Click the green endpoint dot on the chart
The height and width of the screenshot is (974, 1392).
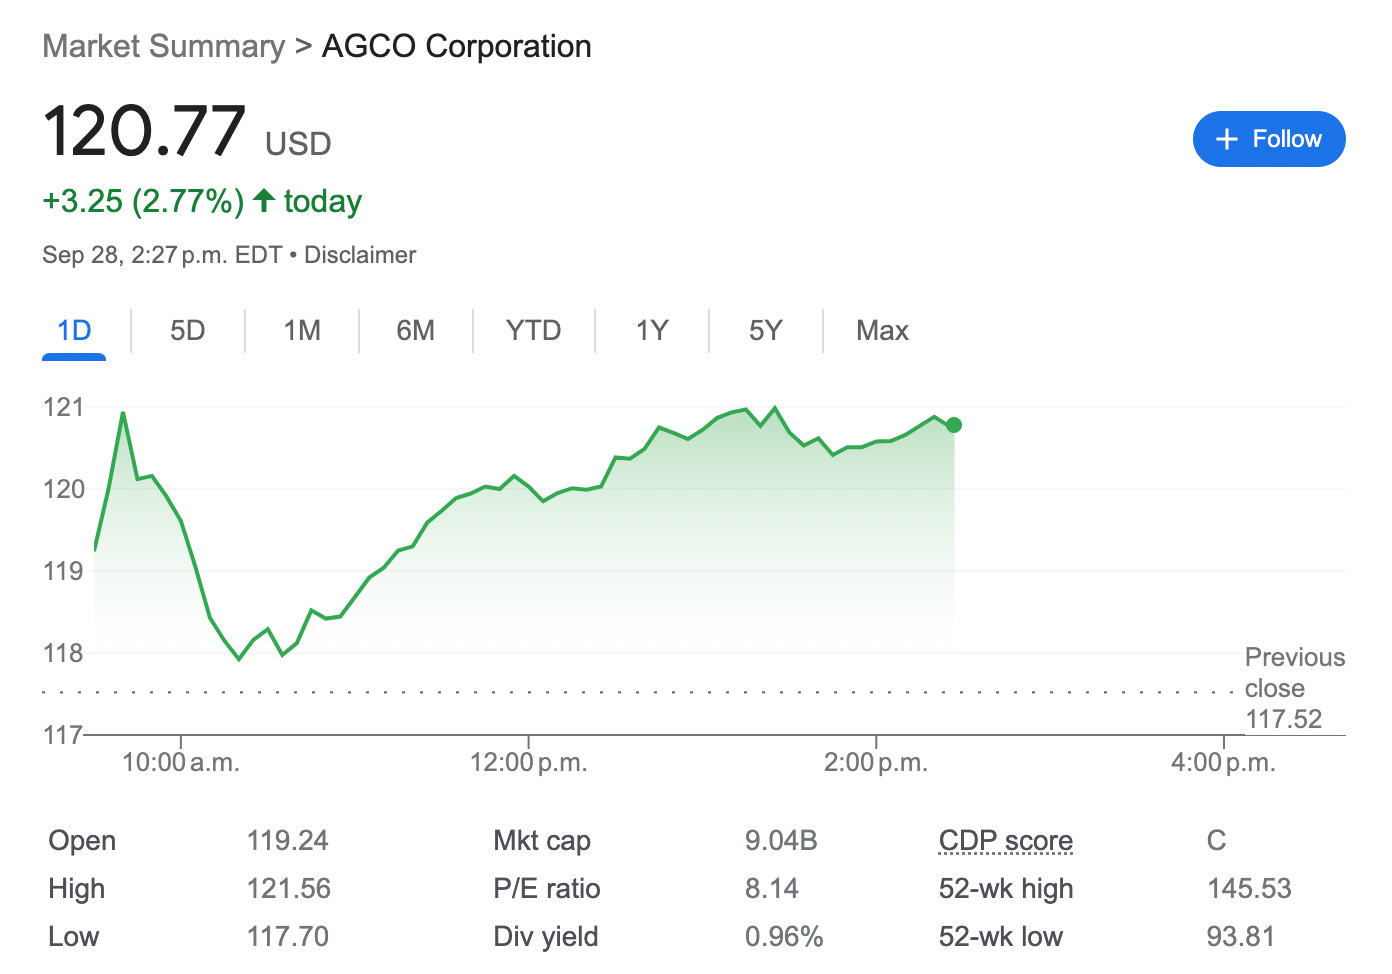click(955, 425)
